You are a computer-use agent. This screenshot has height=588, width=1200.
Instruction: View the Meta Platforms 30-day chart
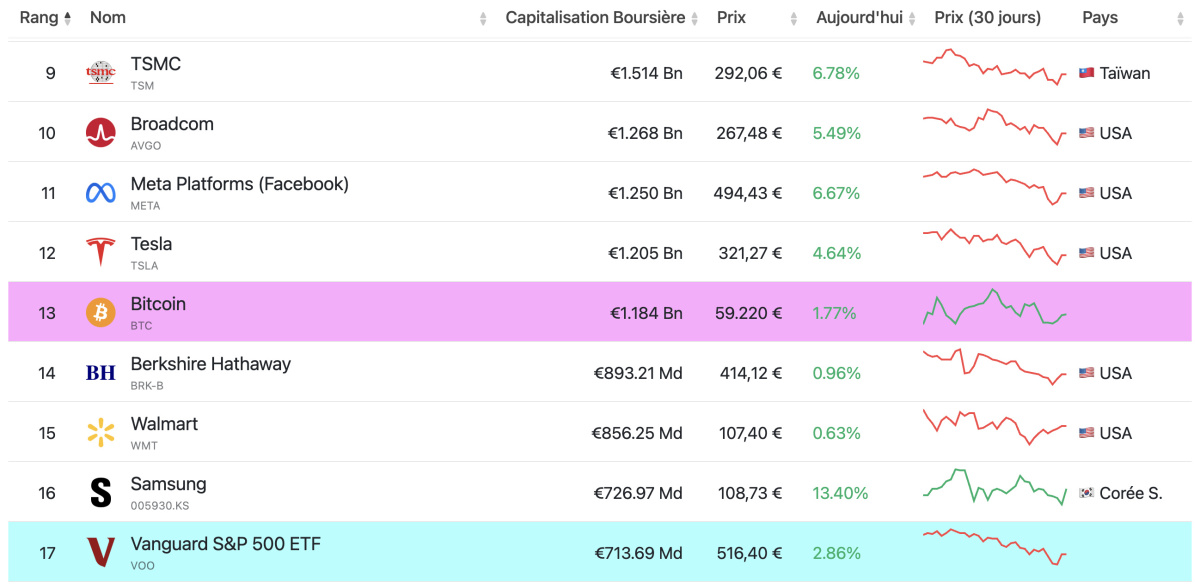995,187
